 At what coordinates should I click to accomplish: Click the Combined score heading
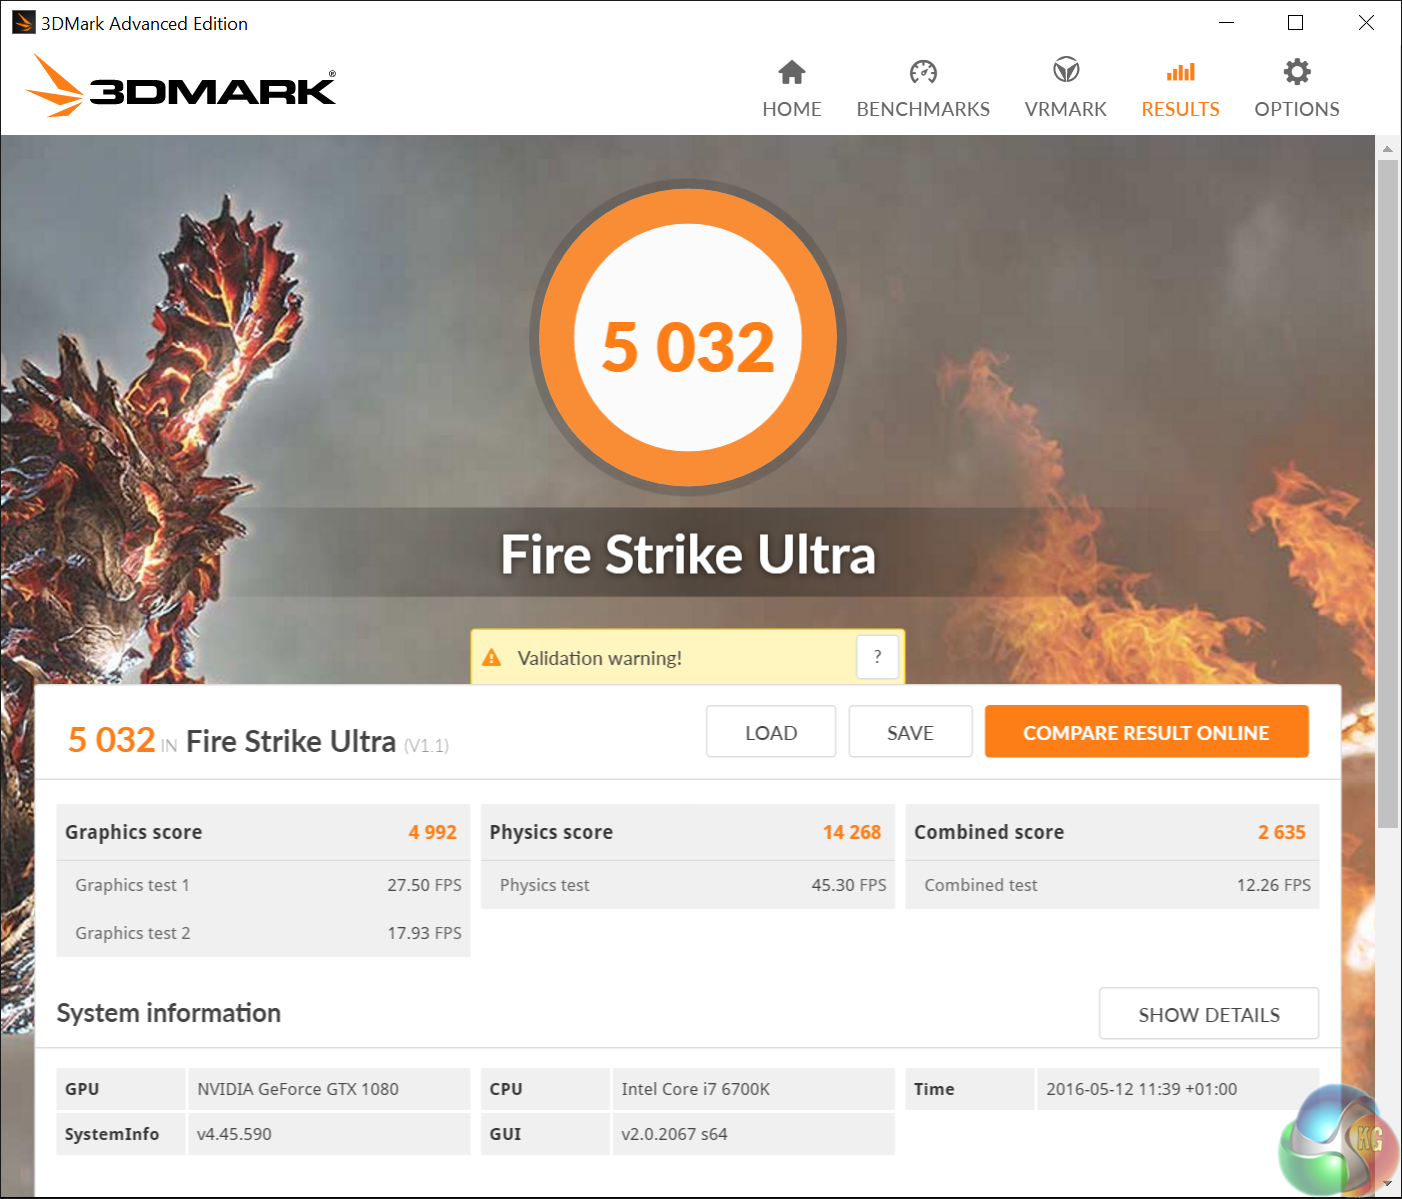(x=989, y=832)
